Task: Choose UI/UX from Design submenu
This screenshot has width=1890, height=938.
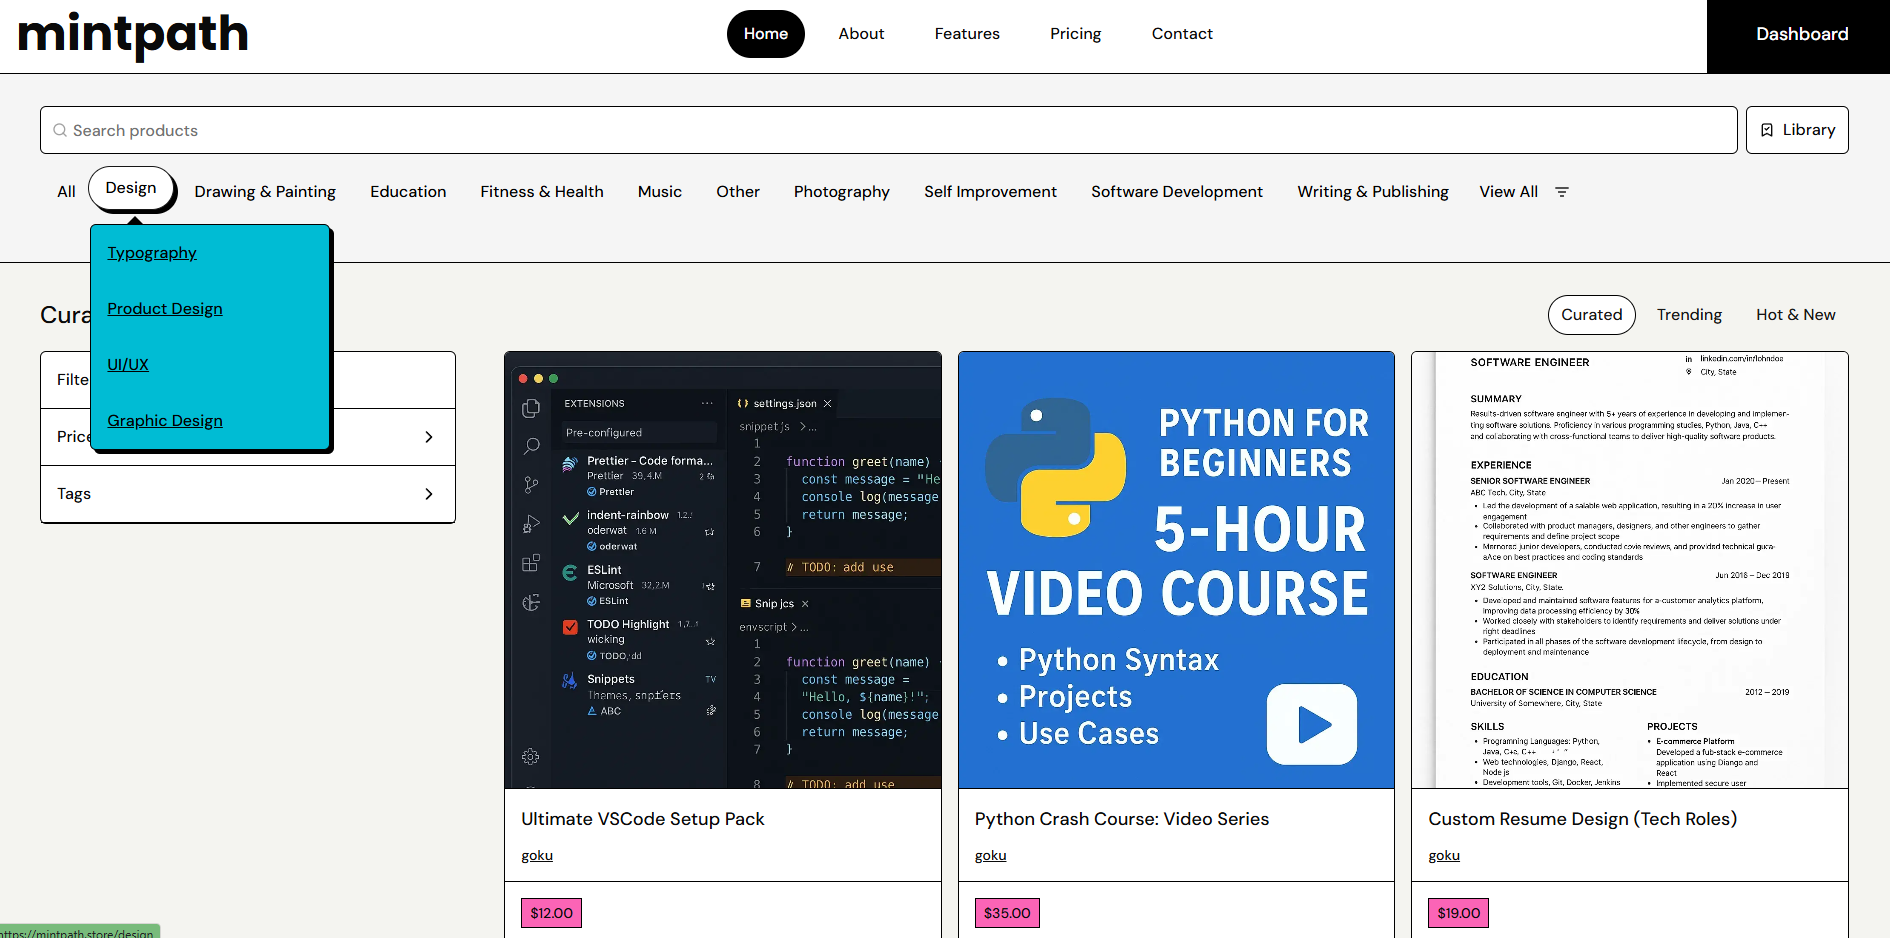Action: pyautogui.click(x=128, y=365)
